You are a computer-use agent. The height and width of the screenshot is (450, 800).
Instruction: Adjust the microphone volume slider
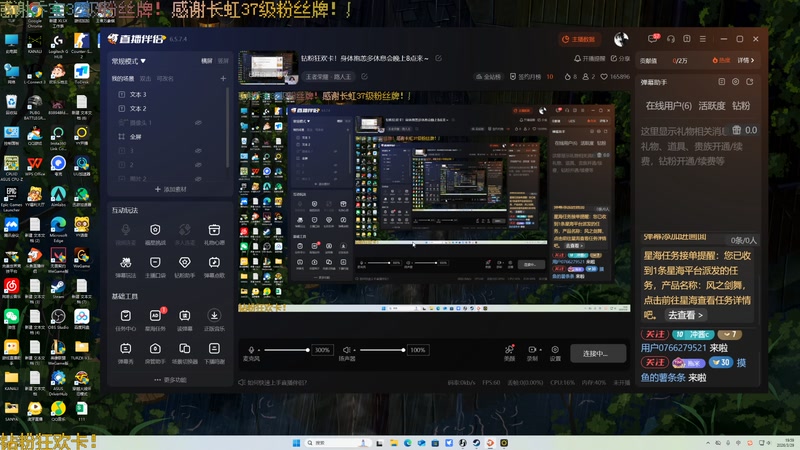tap(286, 350)
